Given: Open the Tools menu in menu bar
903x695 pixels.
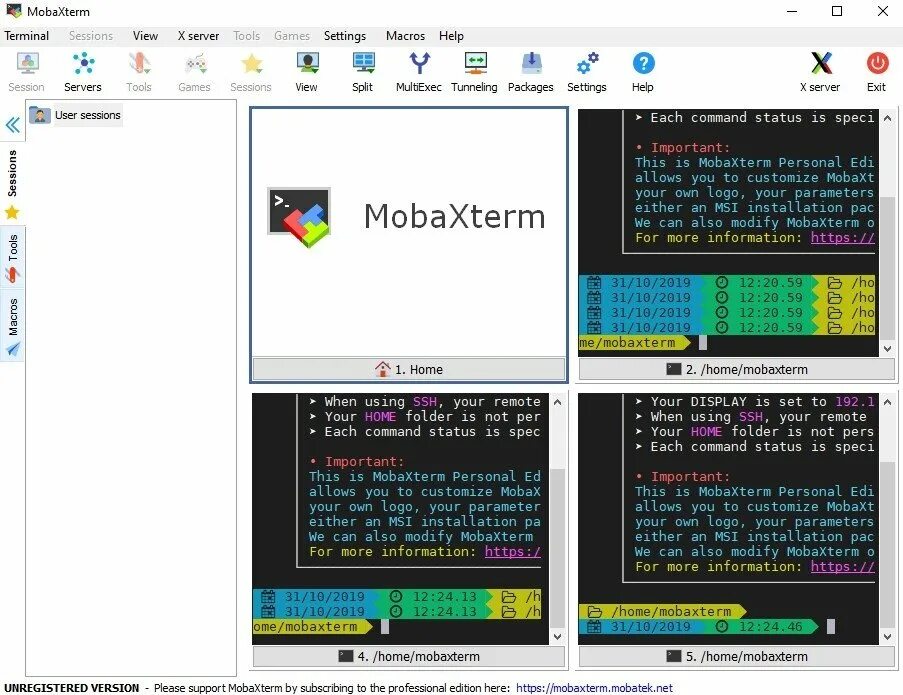Looking at the screenshot, I should pyautogui.click(x=246, y=36).
